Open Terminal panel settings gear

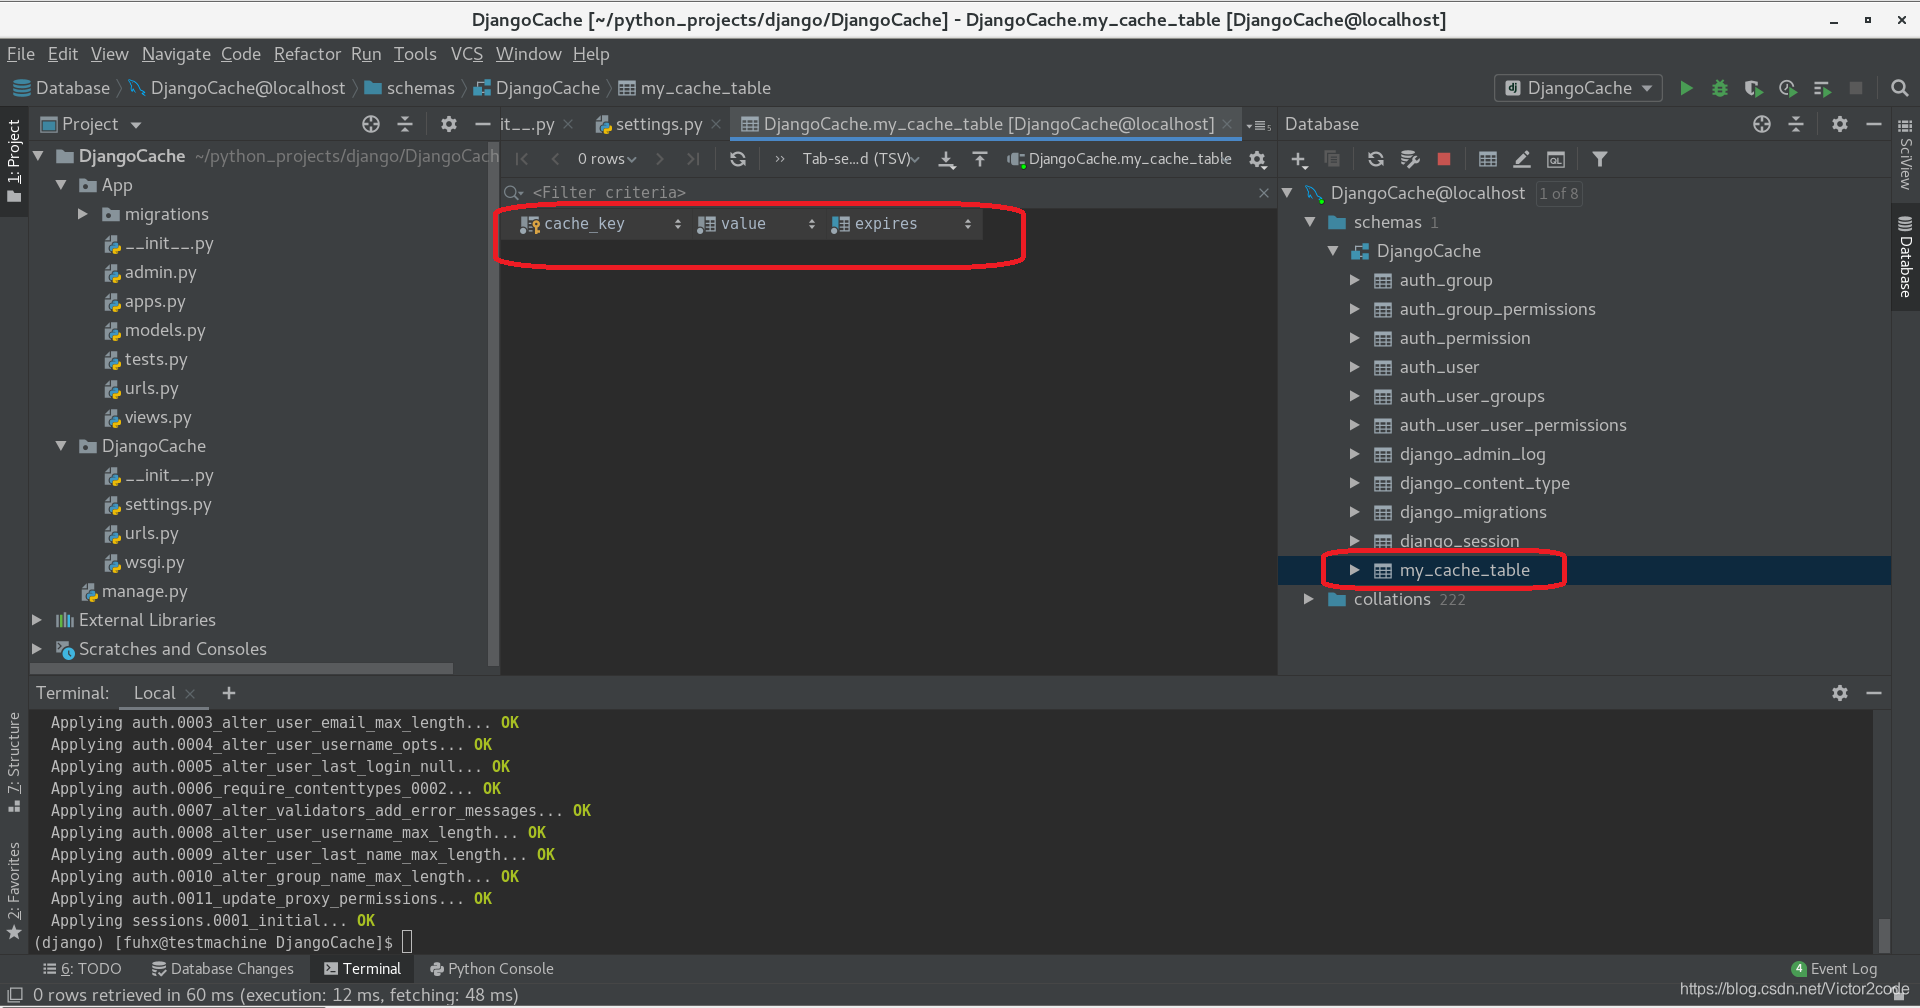click(x=1840, y=693)
